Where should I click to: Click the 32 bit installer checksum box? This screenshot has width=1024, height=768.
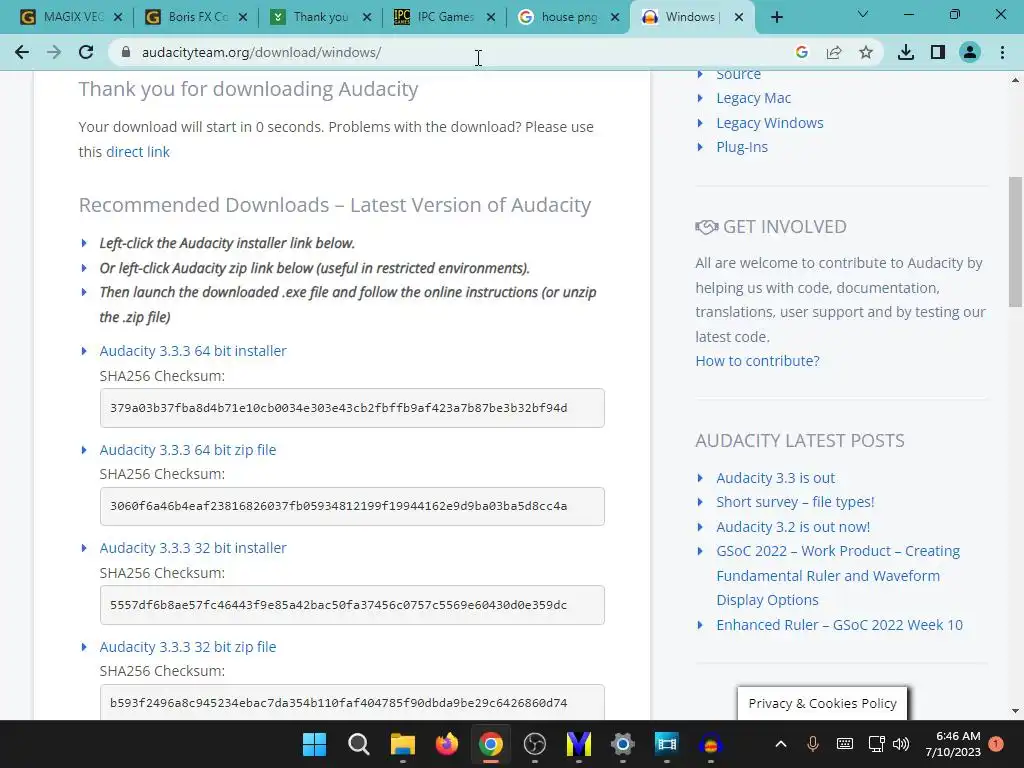[352, 605]
